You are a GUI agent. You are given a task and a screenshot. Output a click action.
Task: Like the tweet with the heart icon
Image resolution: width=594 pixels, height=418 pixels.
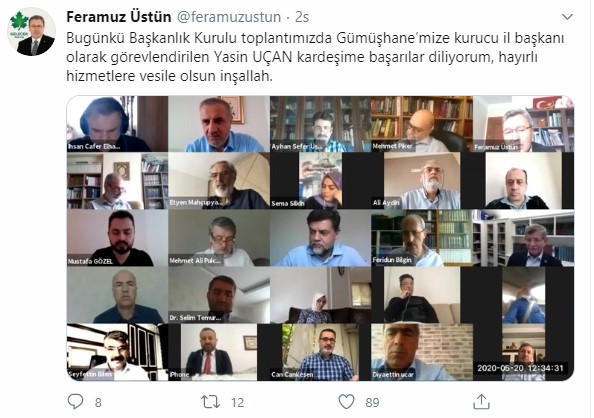[x=346, y=402]
